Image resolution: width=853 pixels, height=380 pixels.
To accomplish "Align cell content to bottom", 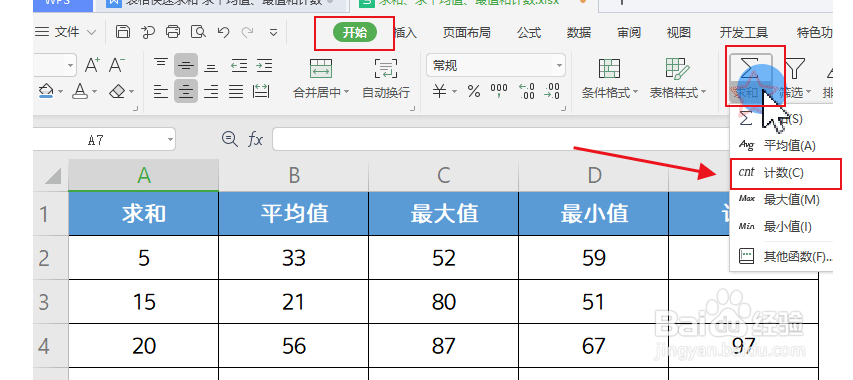I will tap(211, 66).
